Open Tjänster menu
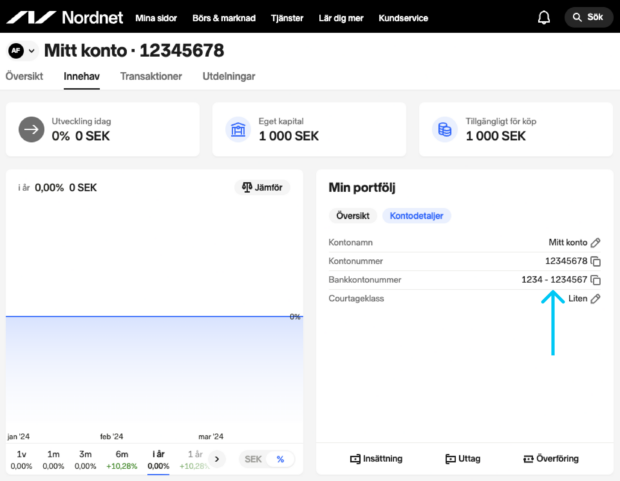 click(x=287, y=18)
